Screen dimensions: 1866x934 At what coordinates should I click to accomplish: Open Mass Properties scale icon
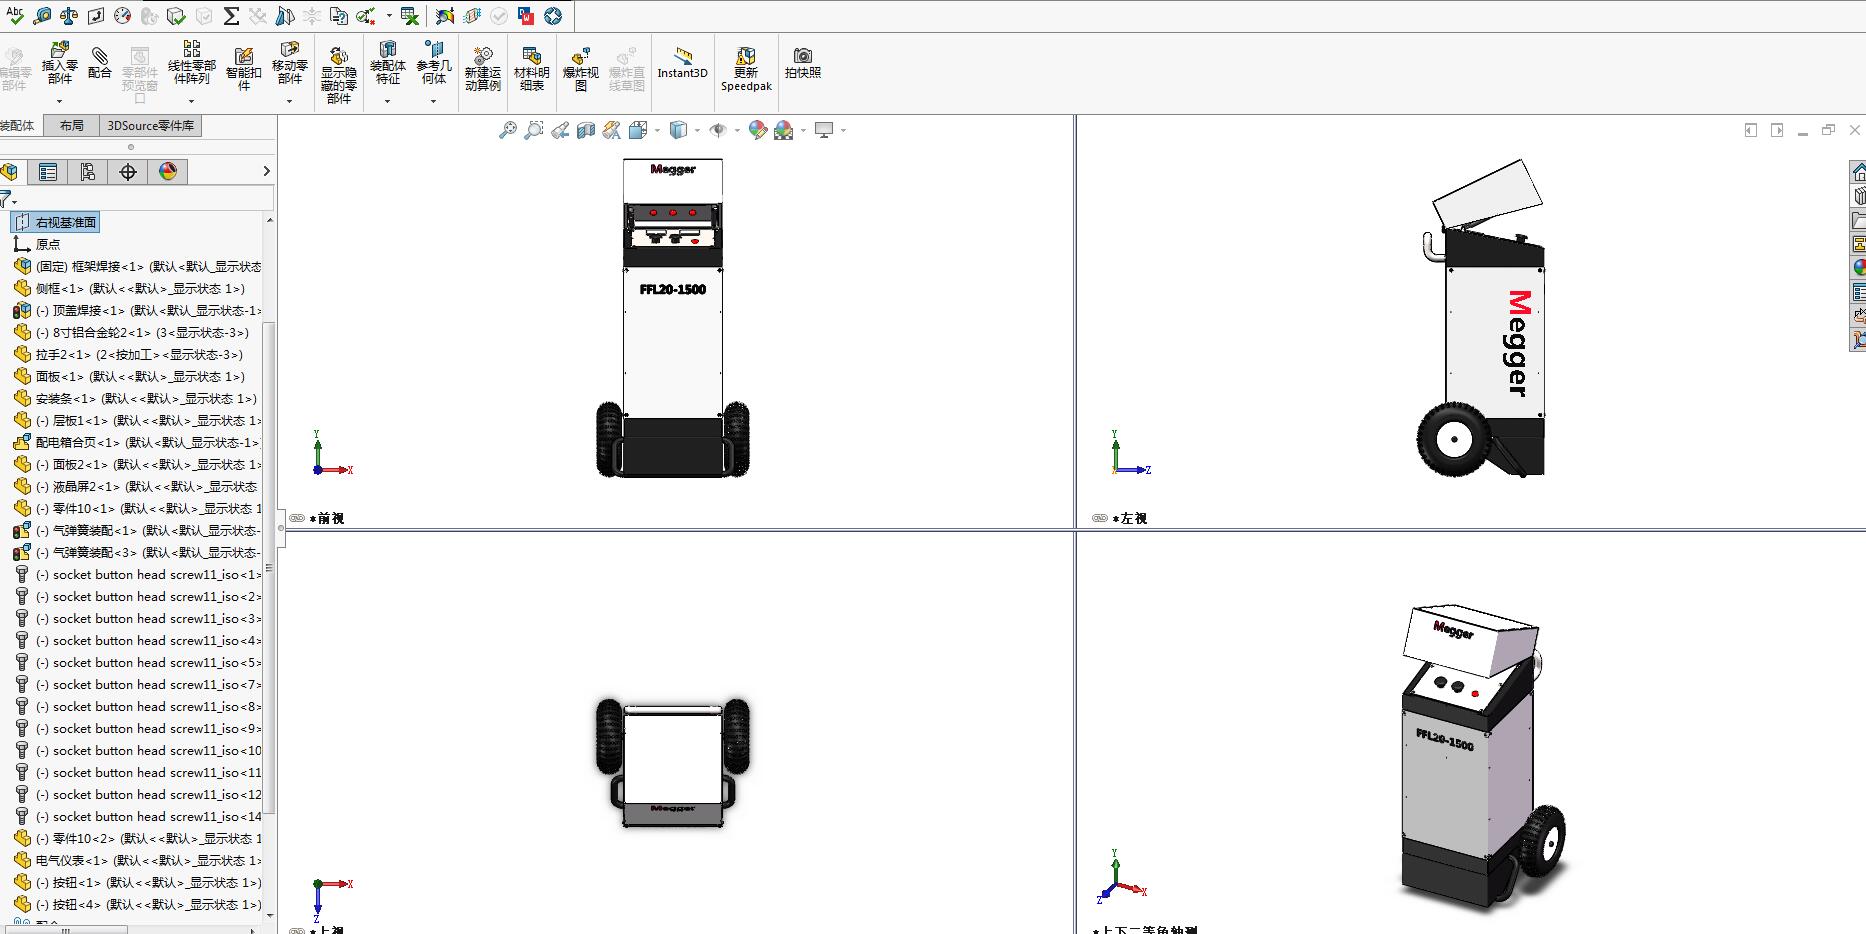(x=69, y=15)
